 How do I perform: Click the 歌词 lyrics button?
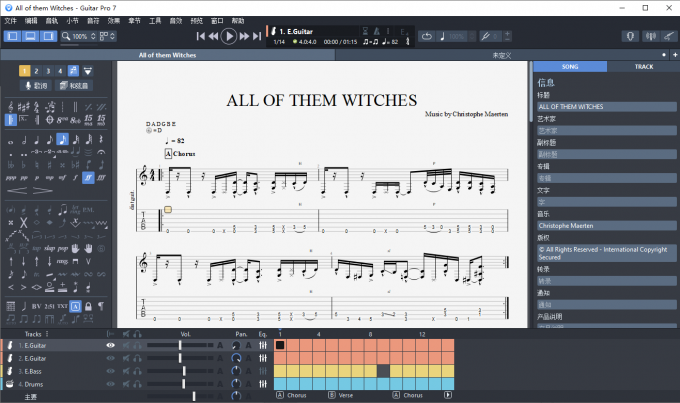point(34,86)
